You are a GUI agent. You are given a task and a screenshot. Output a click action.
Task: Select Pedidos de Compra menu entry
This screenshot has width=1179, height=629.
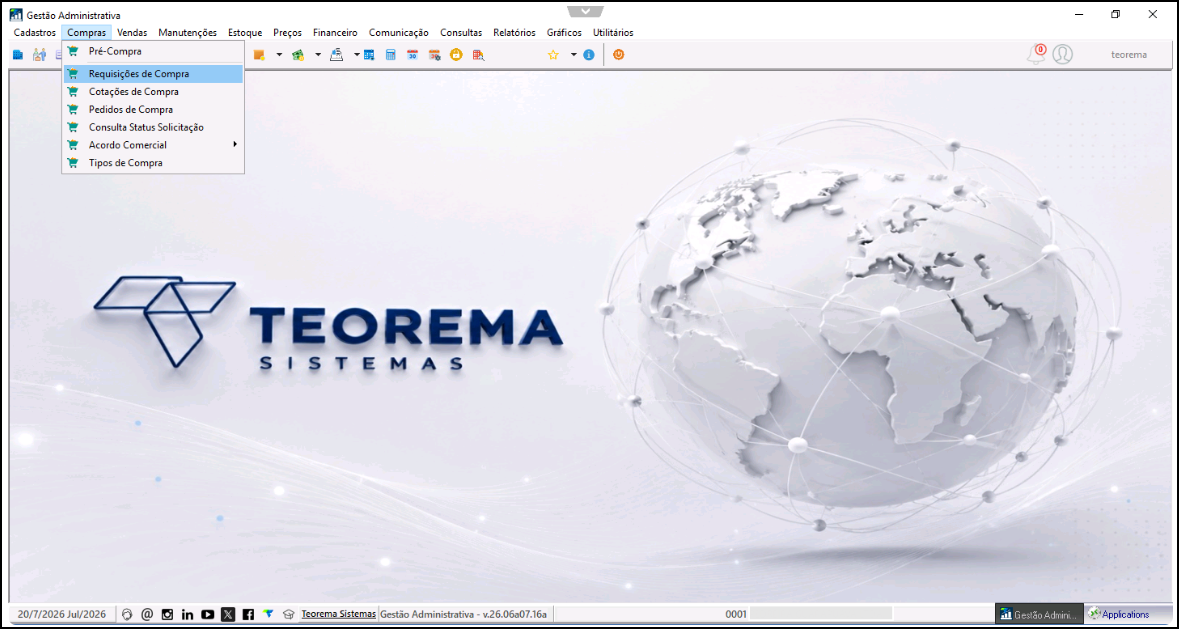tap(153, 110)
